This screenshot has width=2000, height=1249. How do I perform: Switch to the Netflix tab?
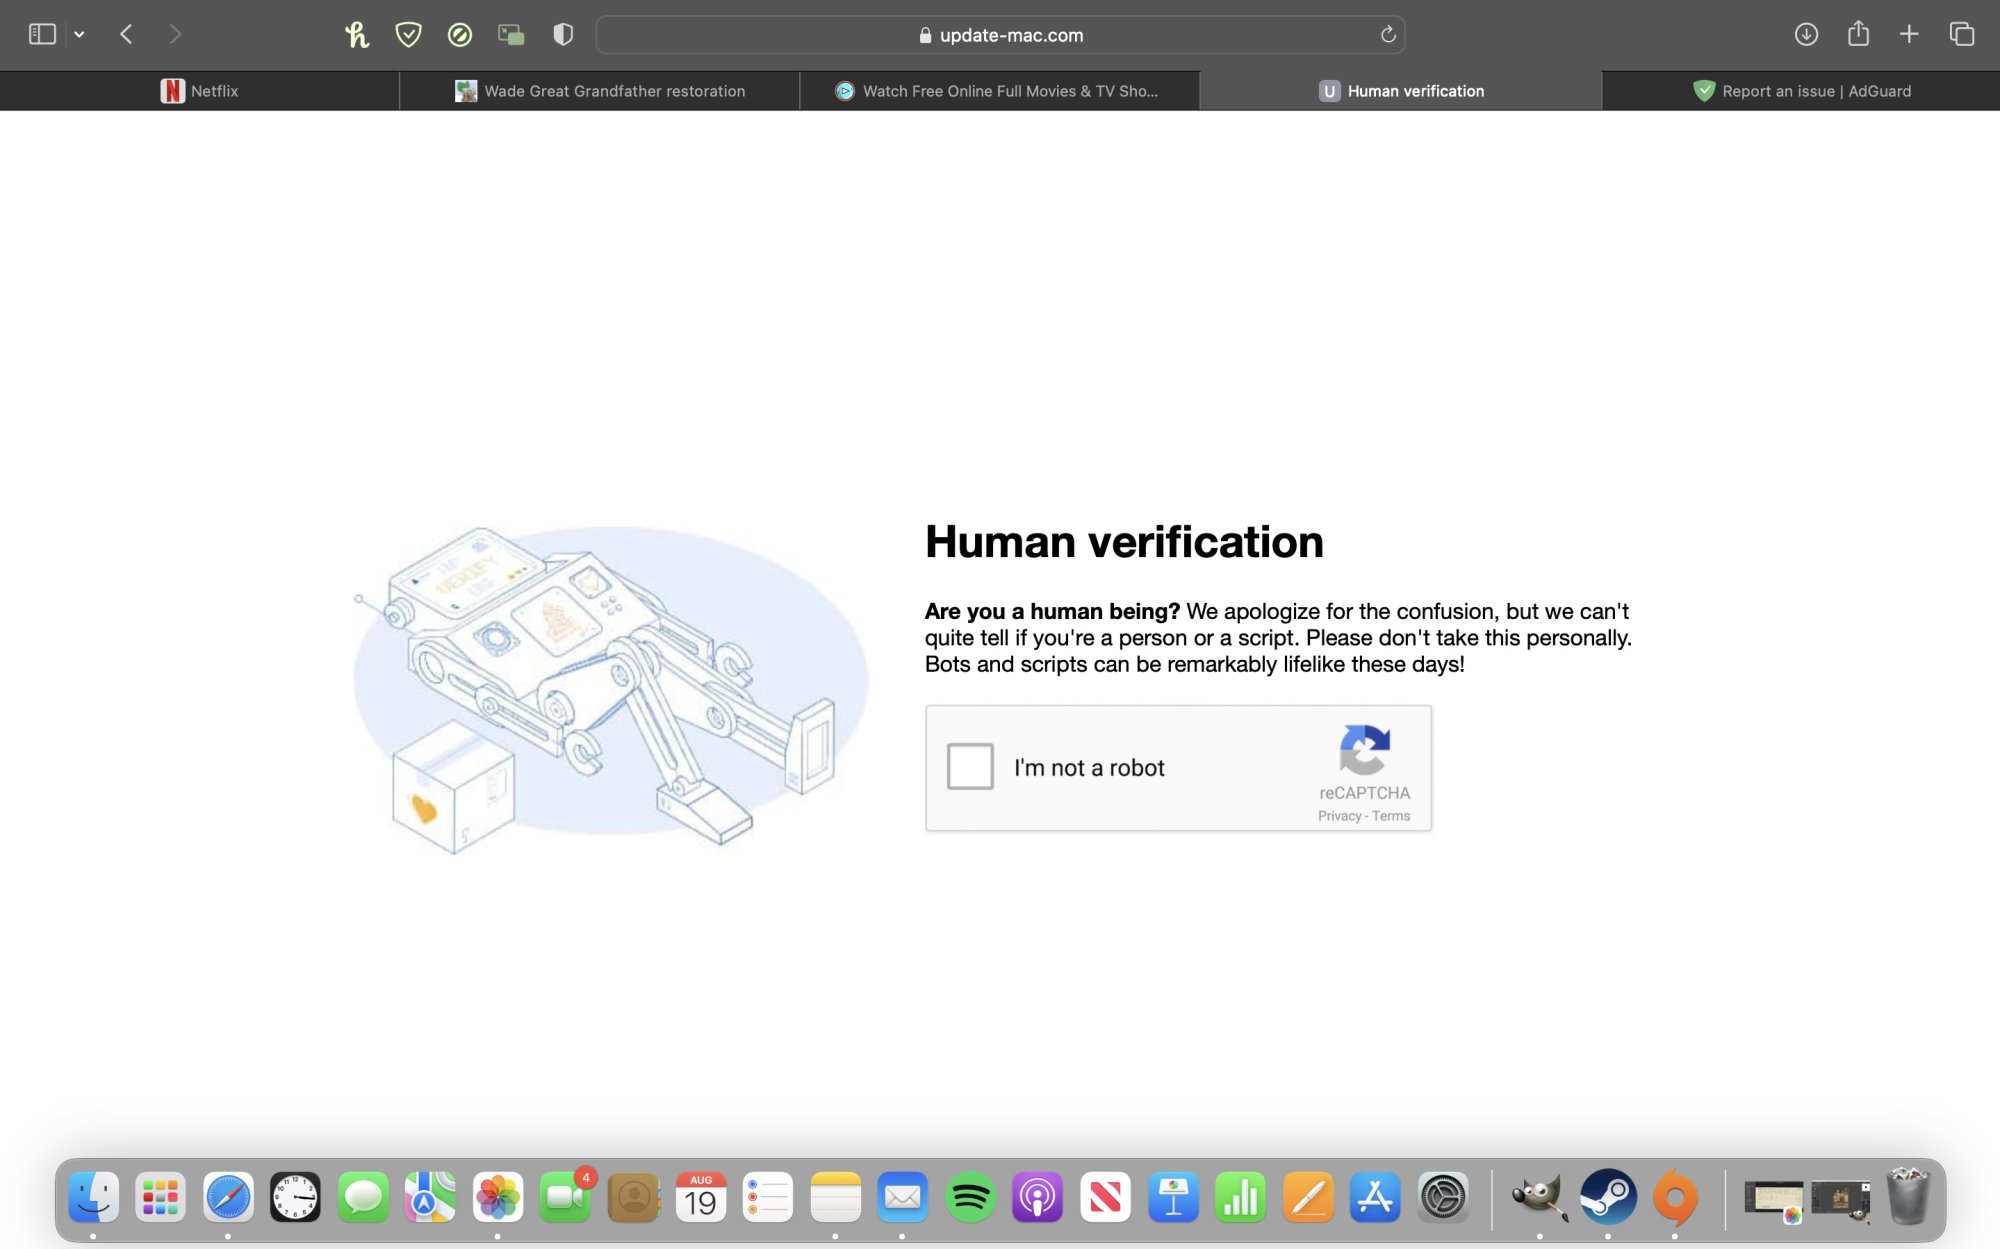point(199,90)
